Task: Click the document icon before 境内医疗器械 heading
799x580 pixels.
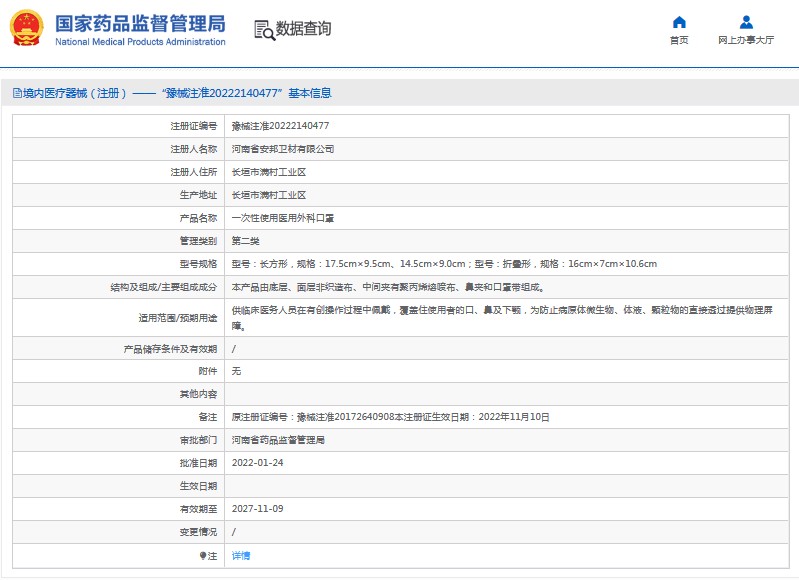Action: 16,93
